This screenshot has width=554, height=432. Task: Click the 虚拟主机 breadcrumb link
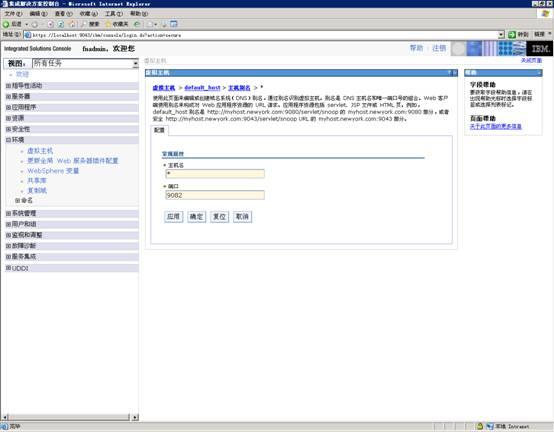164,88
